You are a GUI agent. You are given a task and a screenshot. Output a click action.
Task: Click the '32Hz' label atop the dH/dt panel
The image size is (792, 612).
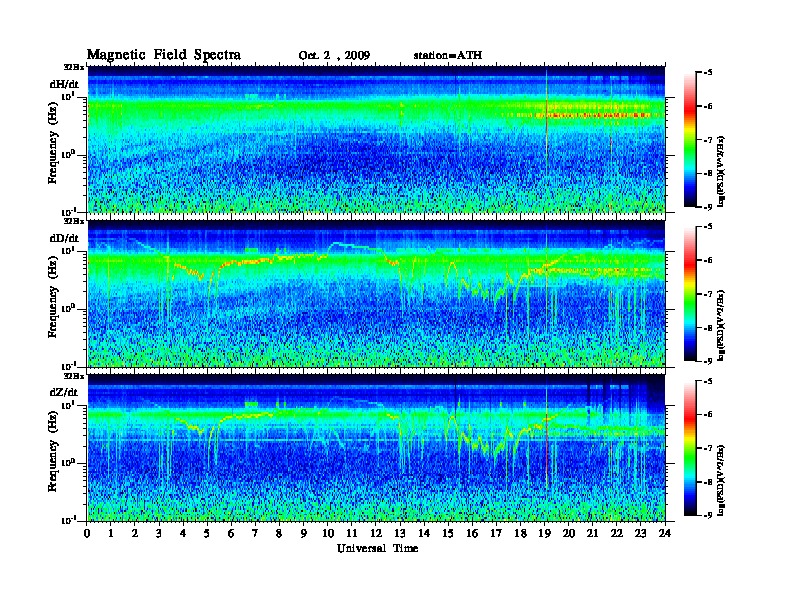point(74,67)
